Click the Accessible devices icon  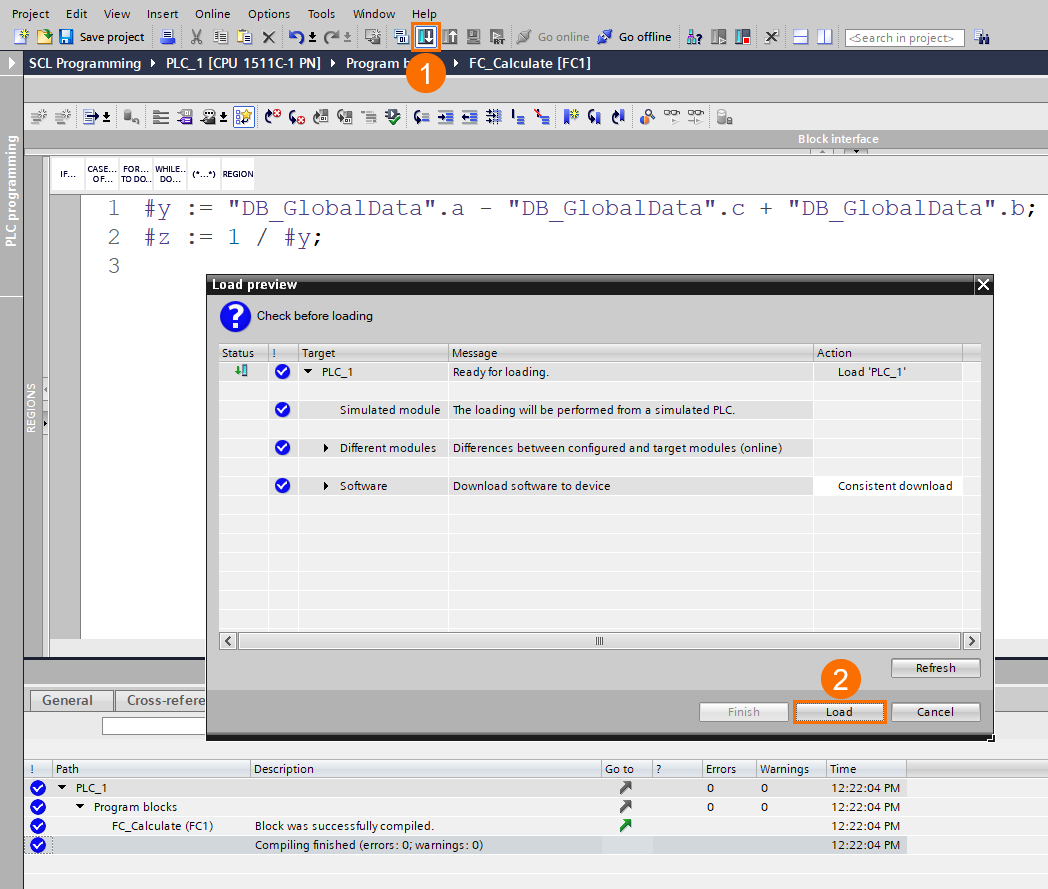[694, 37]
